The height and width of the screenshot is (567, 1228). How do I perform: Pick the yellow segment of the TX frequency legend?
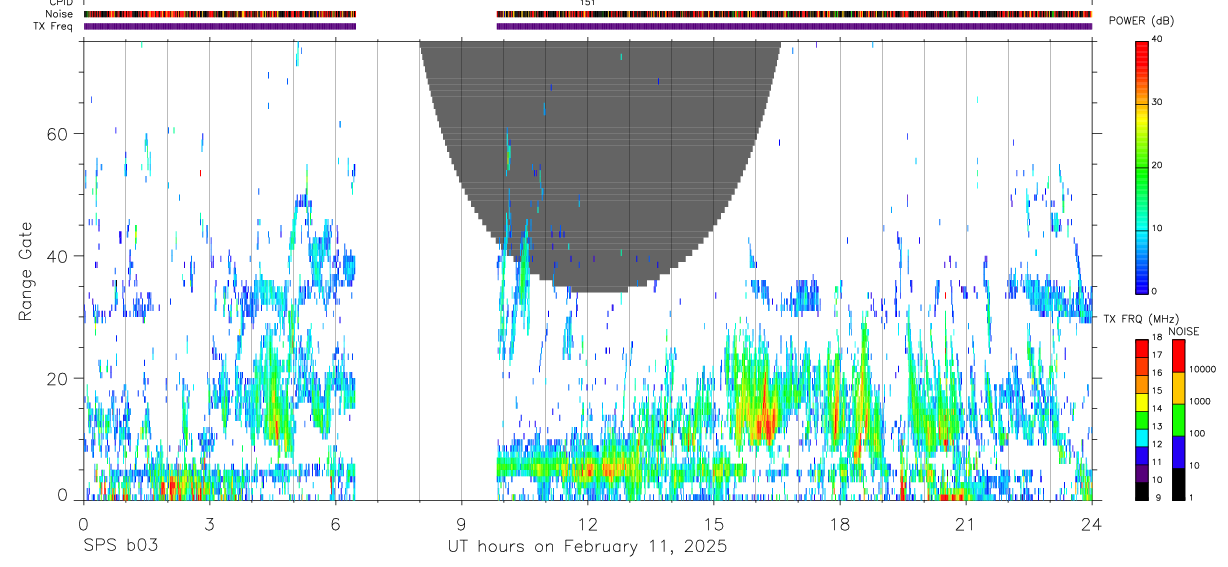[1142, 402]
